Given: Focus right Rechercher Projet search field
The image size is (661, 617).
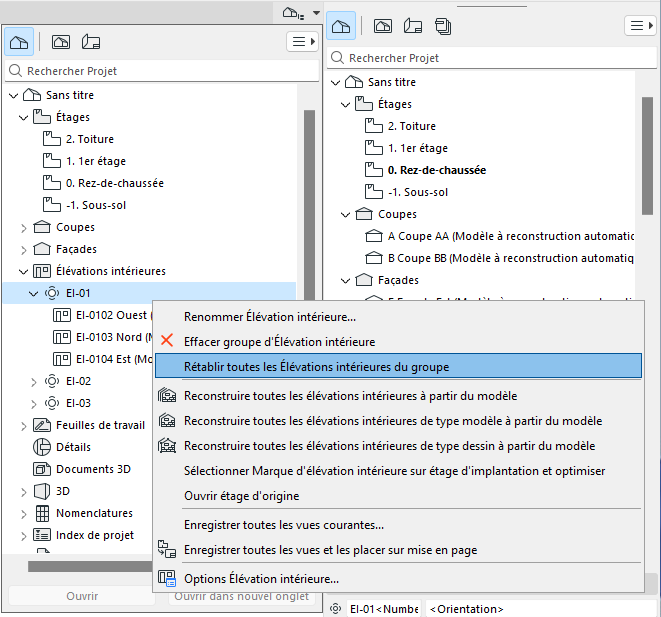Looking at the screenshot, I should [x=492, y=58].
